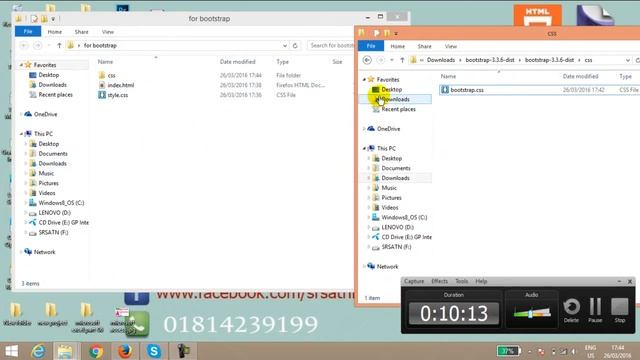The width and height of the screenshot is (640, 360).
Task: Open Capture menu in recorder
Action: 414,281
